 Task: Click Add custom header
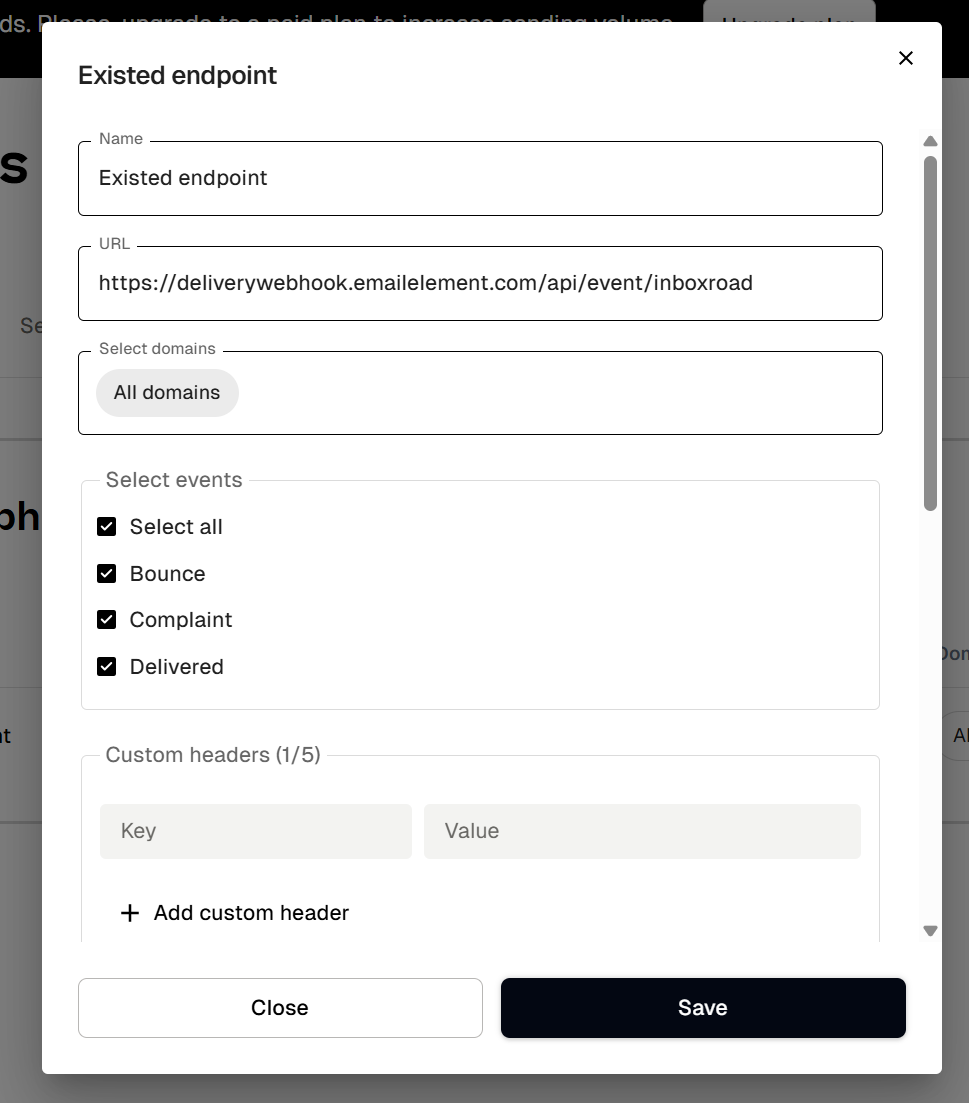[x=251, y=913]
